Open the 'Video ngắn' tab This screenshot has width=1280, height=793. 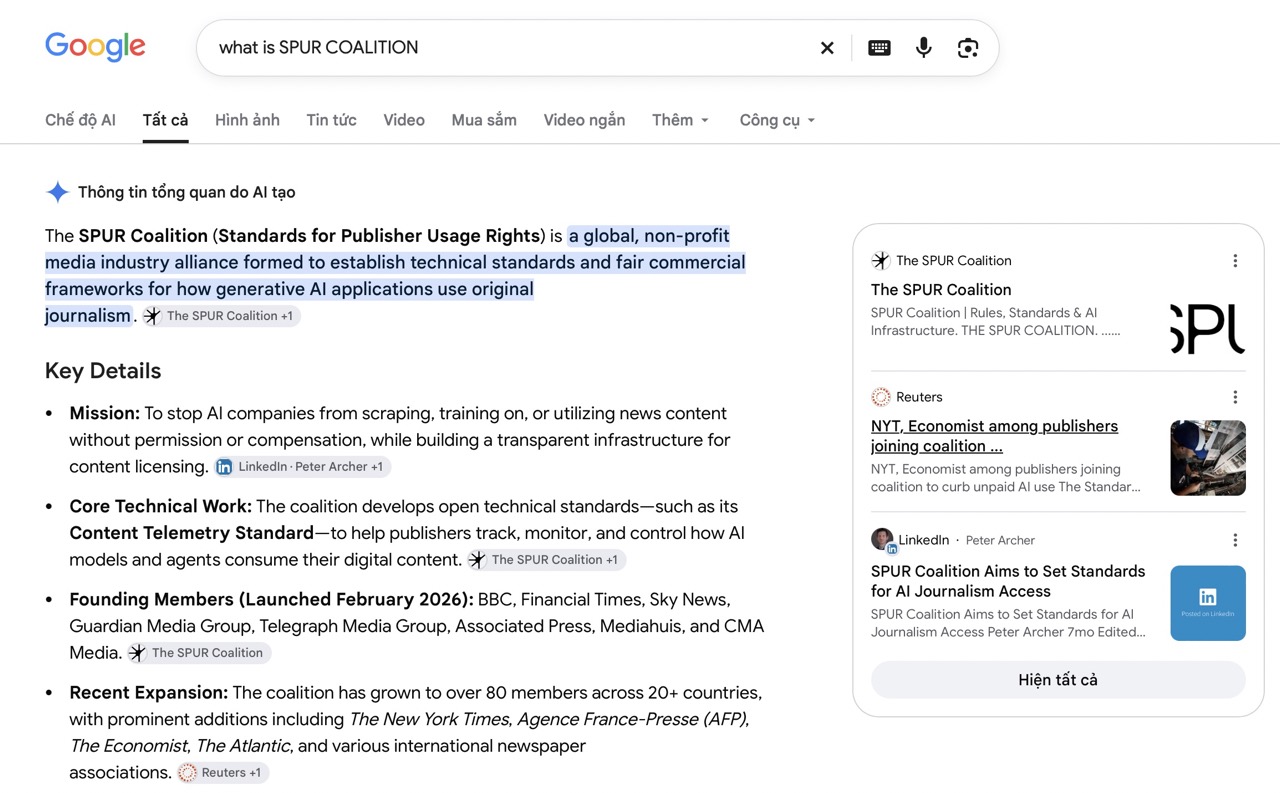coord(584,120)
